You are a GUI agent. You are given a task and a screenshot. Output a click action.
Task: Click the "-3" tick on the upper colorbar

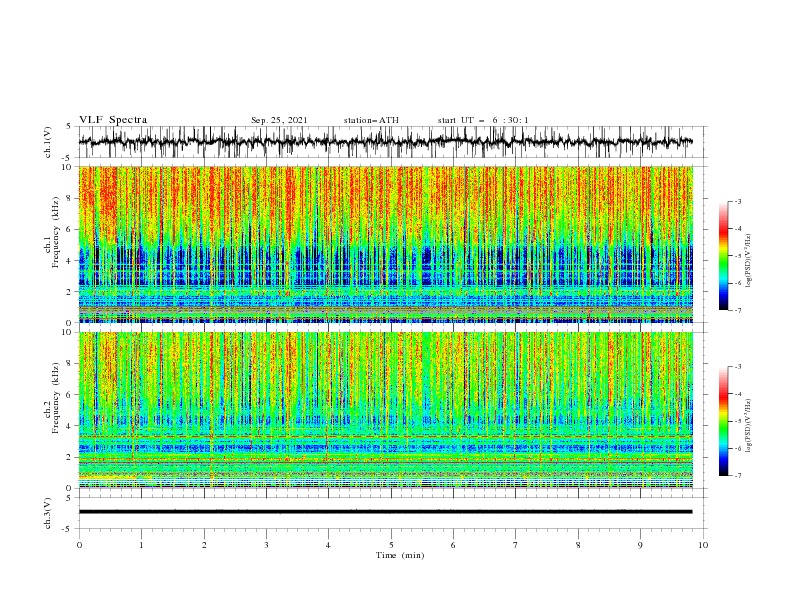coord(737,201)
